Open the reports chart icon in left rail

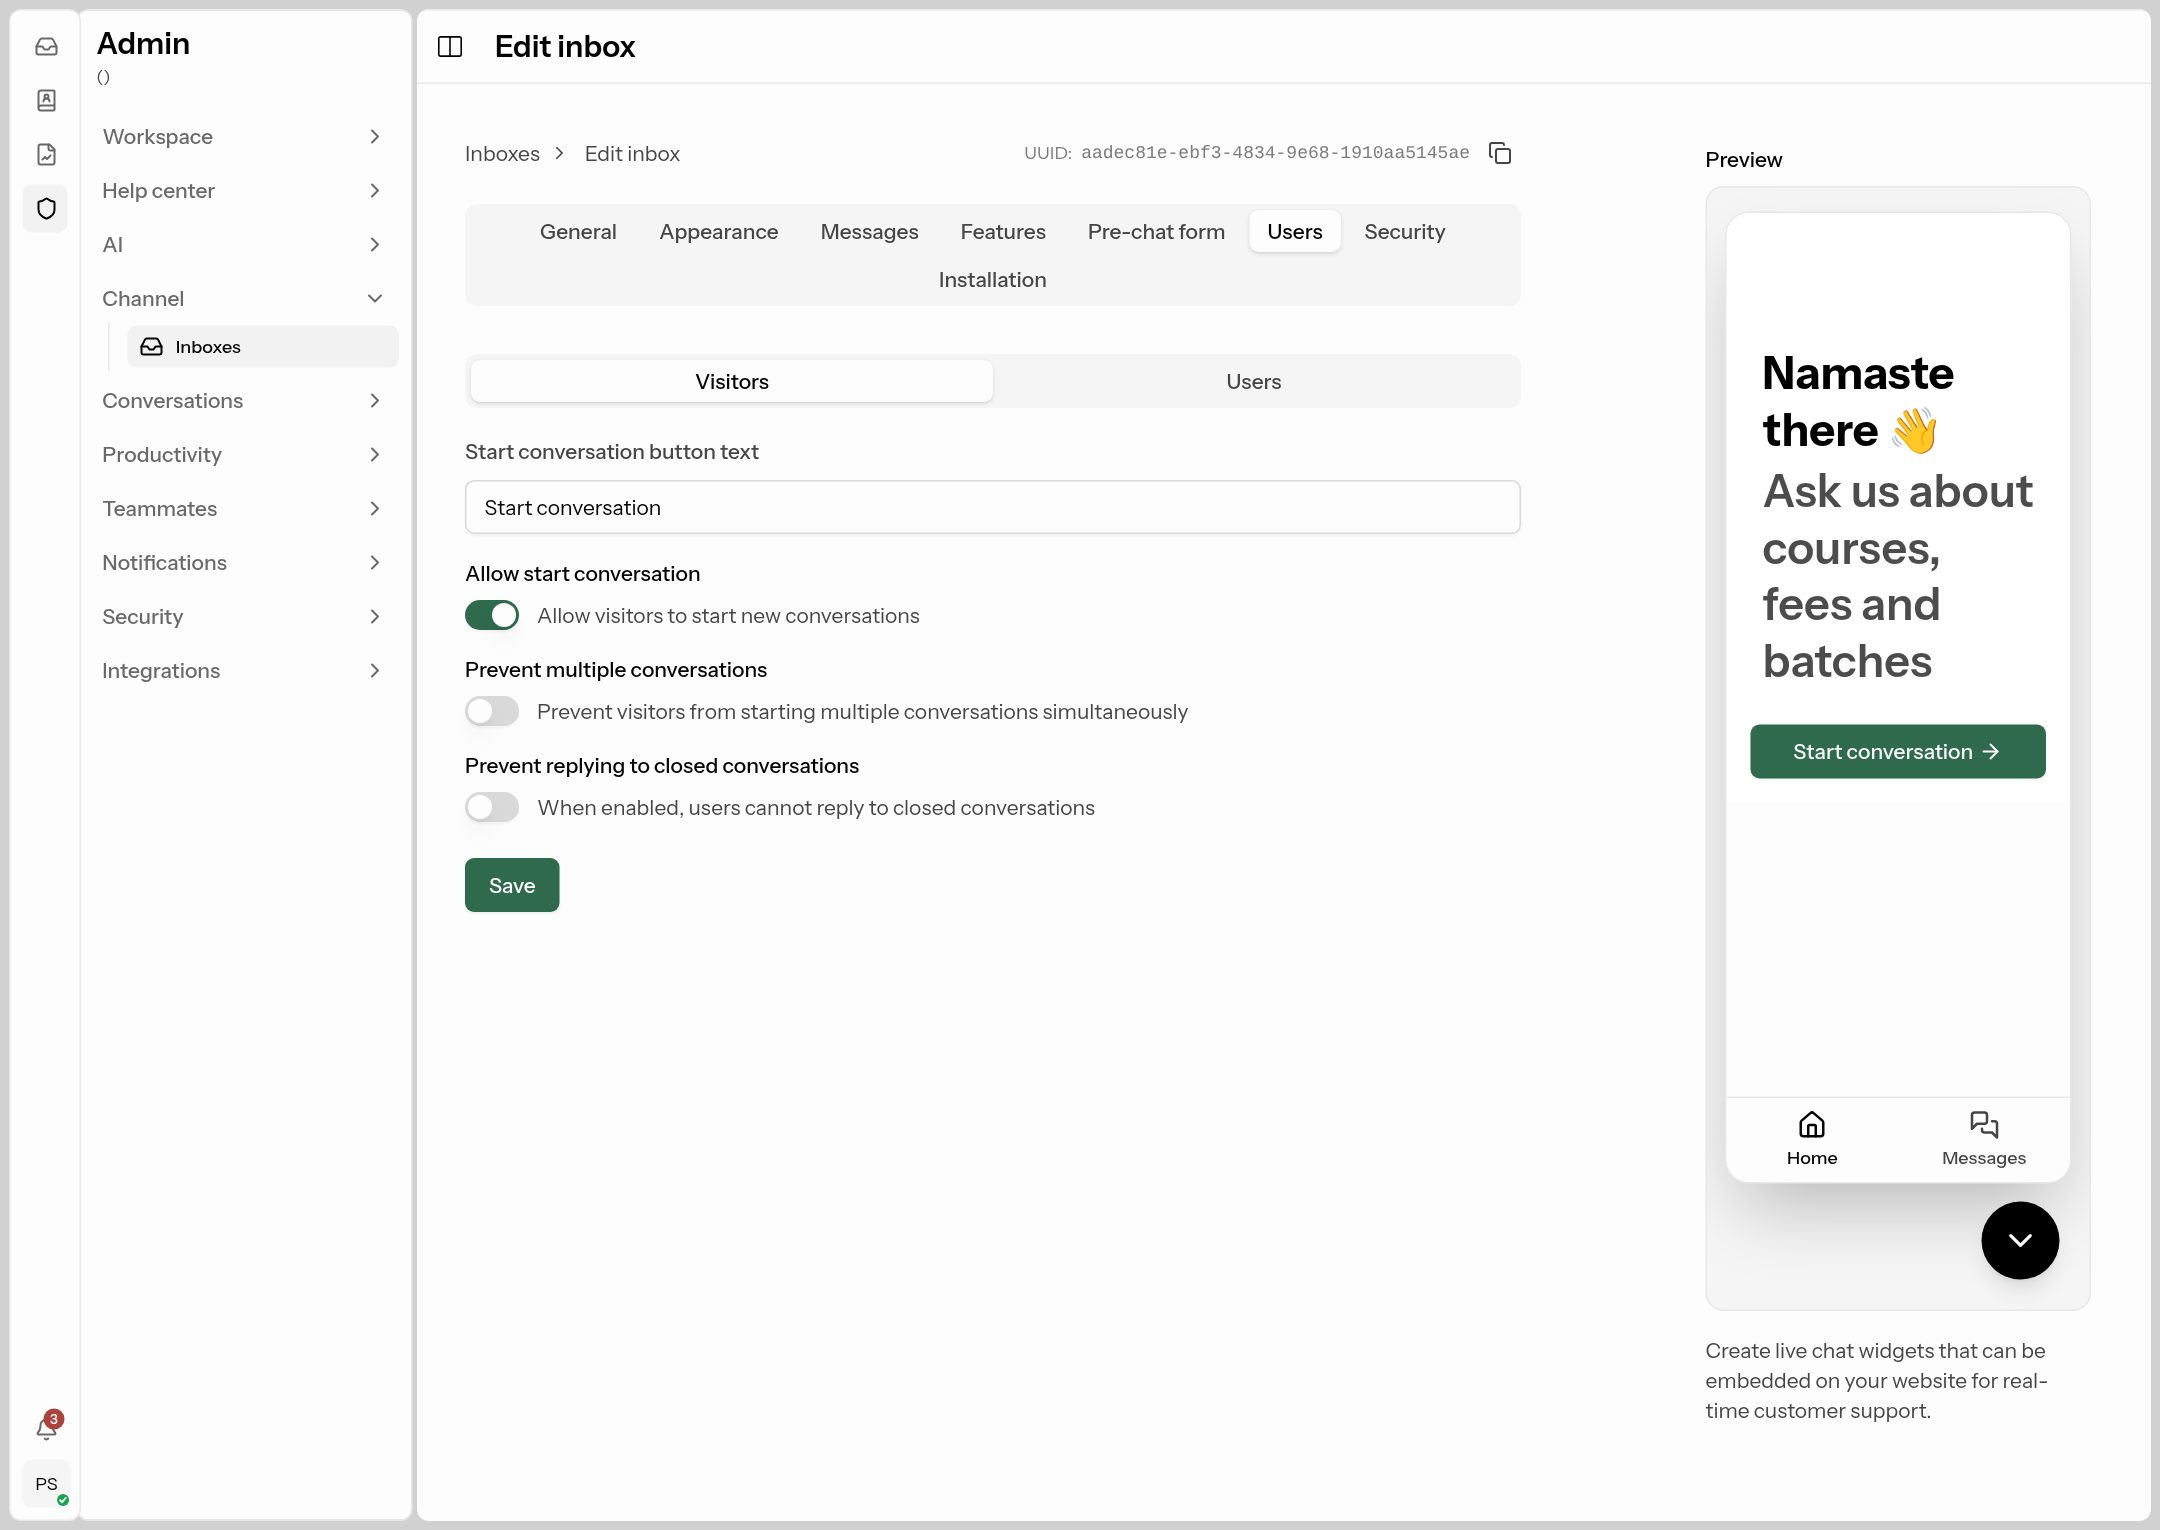coord(46,154)
